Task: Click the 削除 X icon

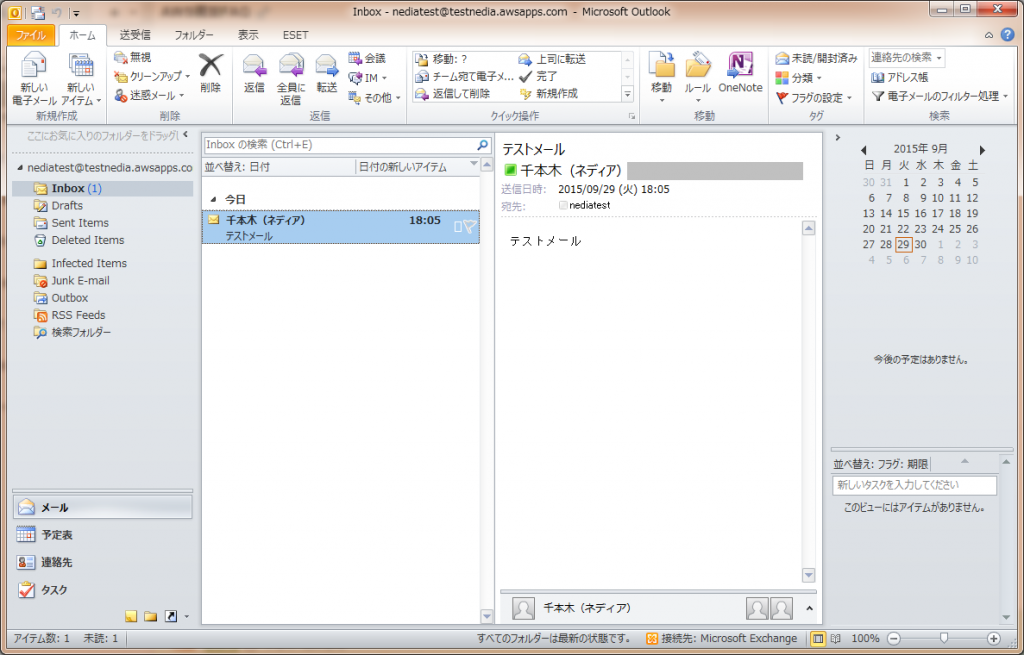Action: (210, 65)
